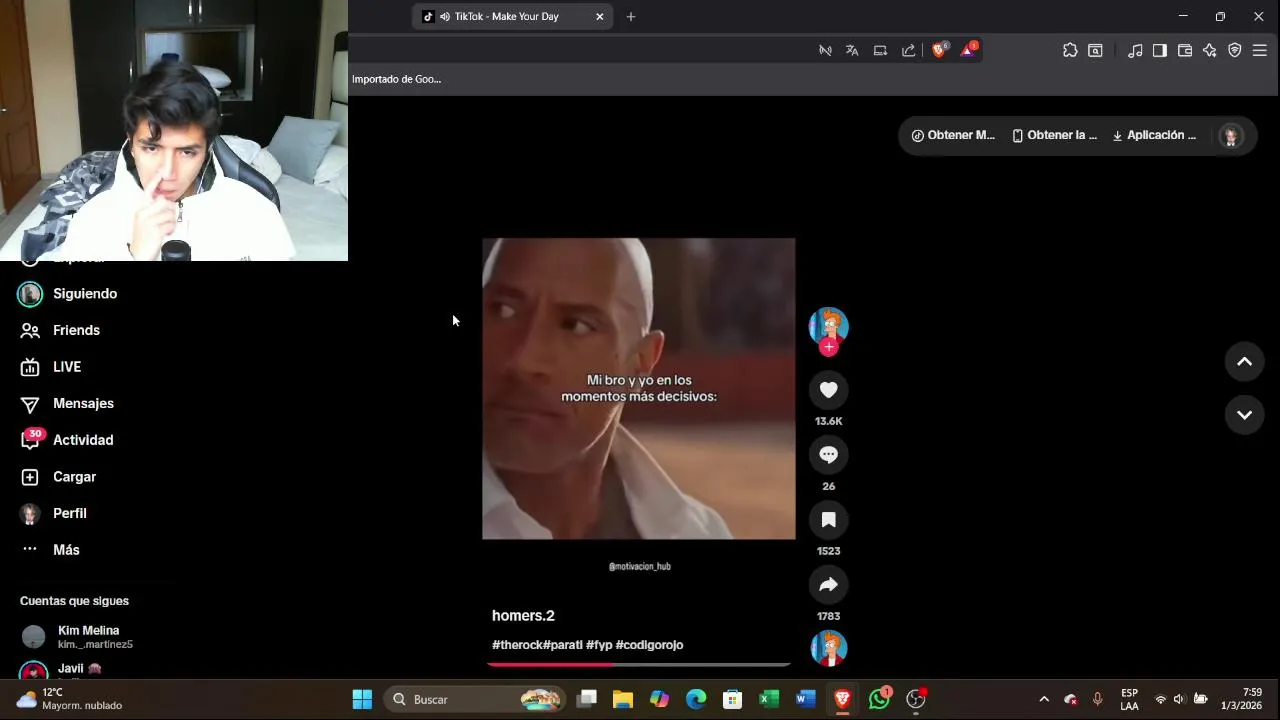Open the Importado de Goo... bookmarks folder

pyautogui.click(x=397, y=79)
